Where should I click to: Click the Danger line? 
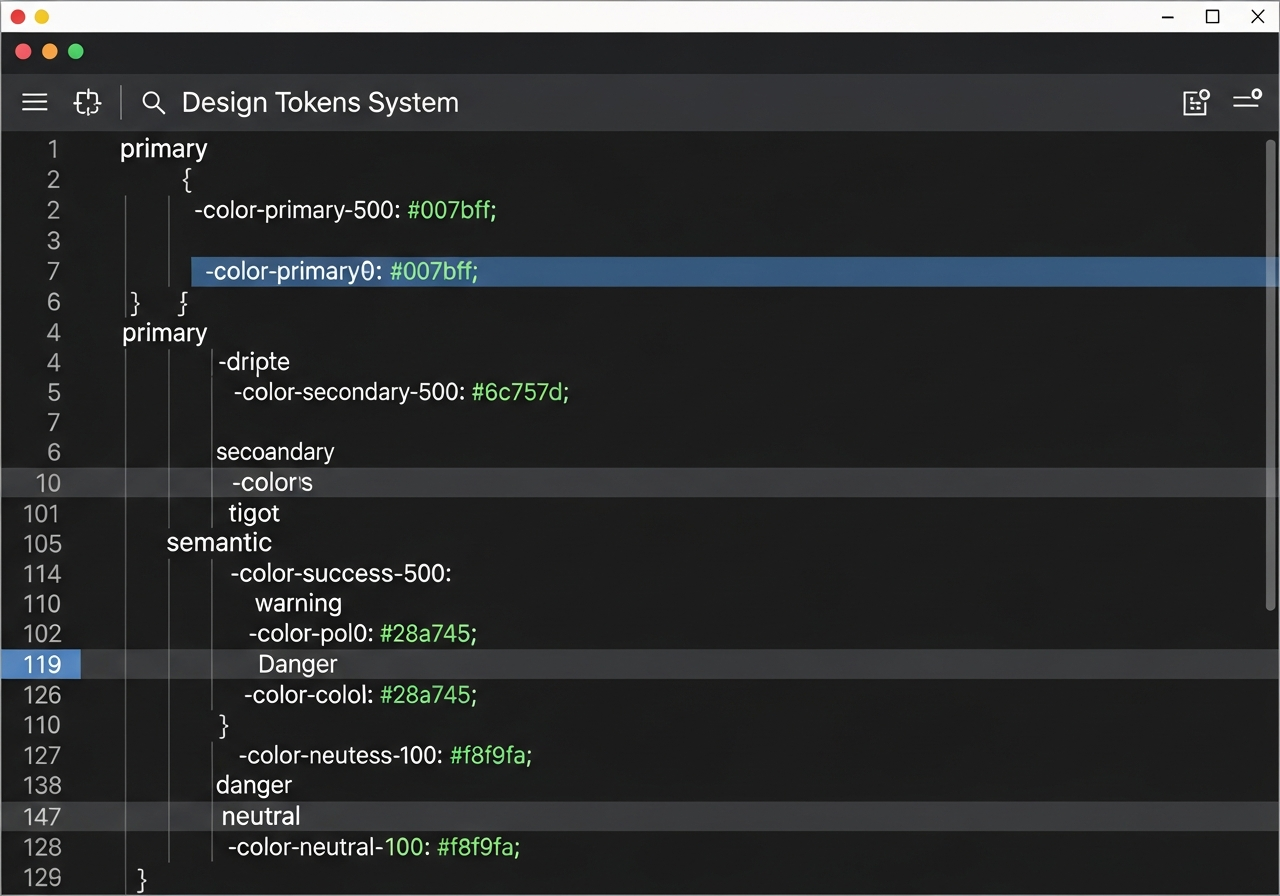297,664
